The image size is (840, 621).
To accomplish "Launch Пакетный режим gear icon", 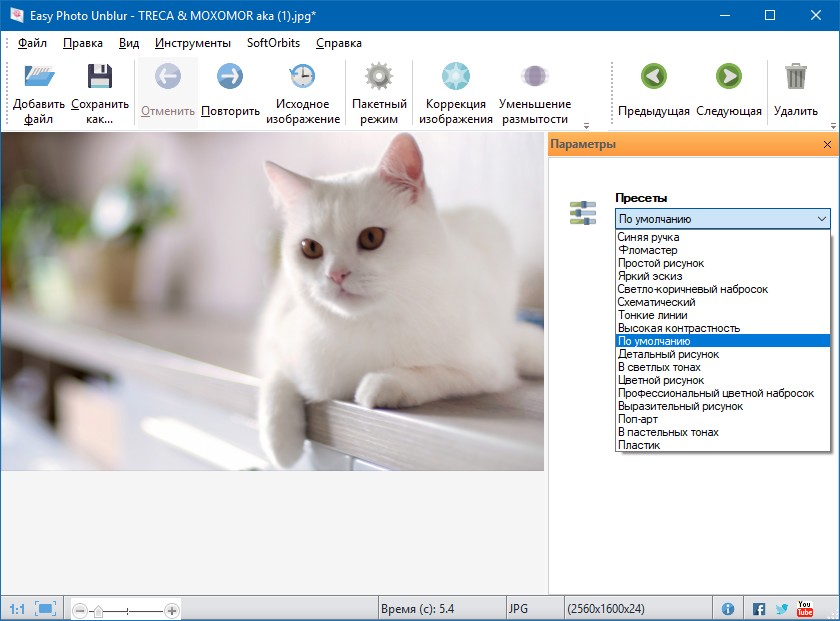I will click(x=379, y=77).
